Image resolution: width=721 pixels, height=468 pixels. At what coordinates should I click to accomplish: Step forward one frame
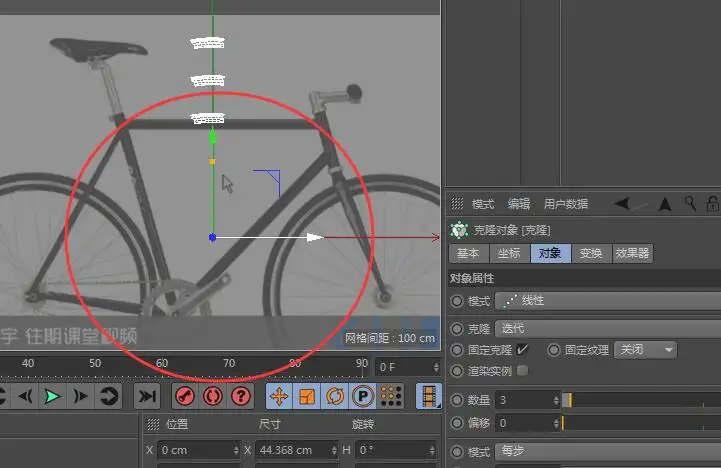click(80, 396)
